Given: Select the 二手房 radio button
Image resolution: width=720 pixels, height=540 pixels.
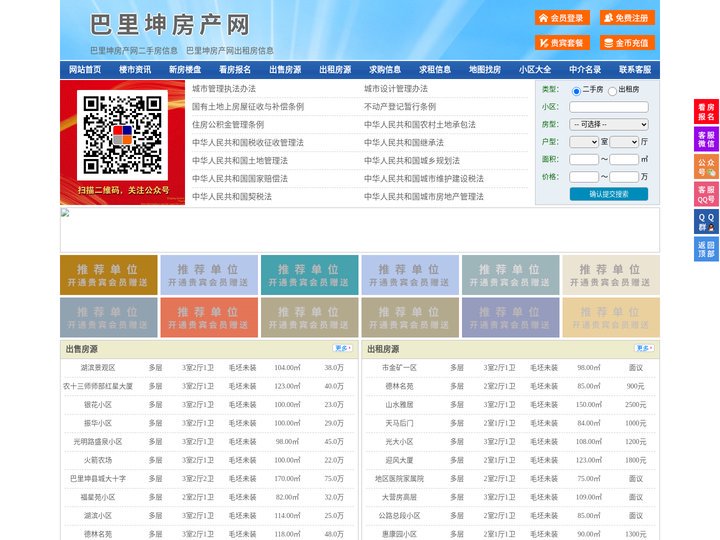Looking at the screenshot, I should click(576, 91).
